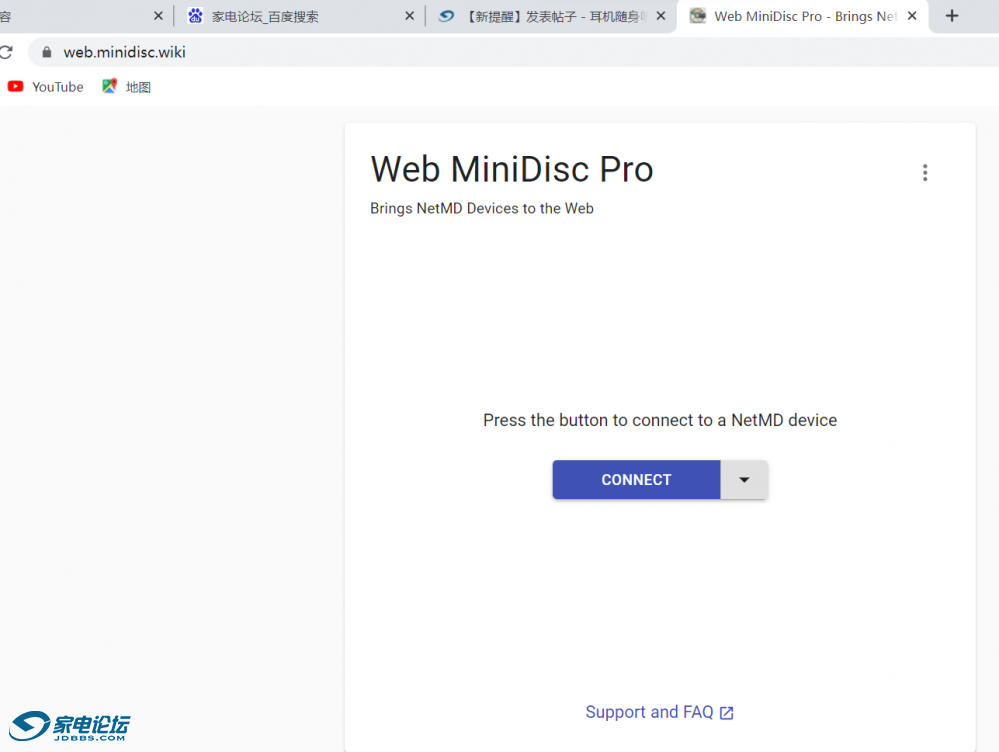Click the 'Web MiniDisc Pro' heading
This screenshot has height=752, width=999.
click(512, 170)
